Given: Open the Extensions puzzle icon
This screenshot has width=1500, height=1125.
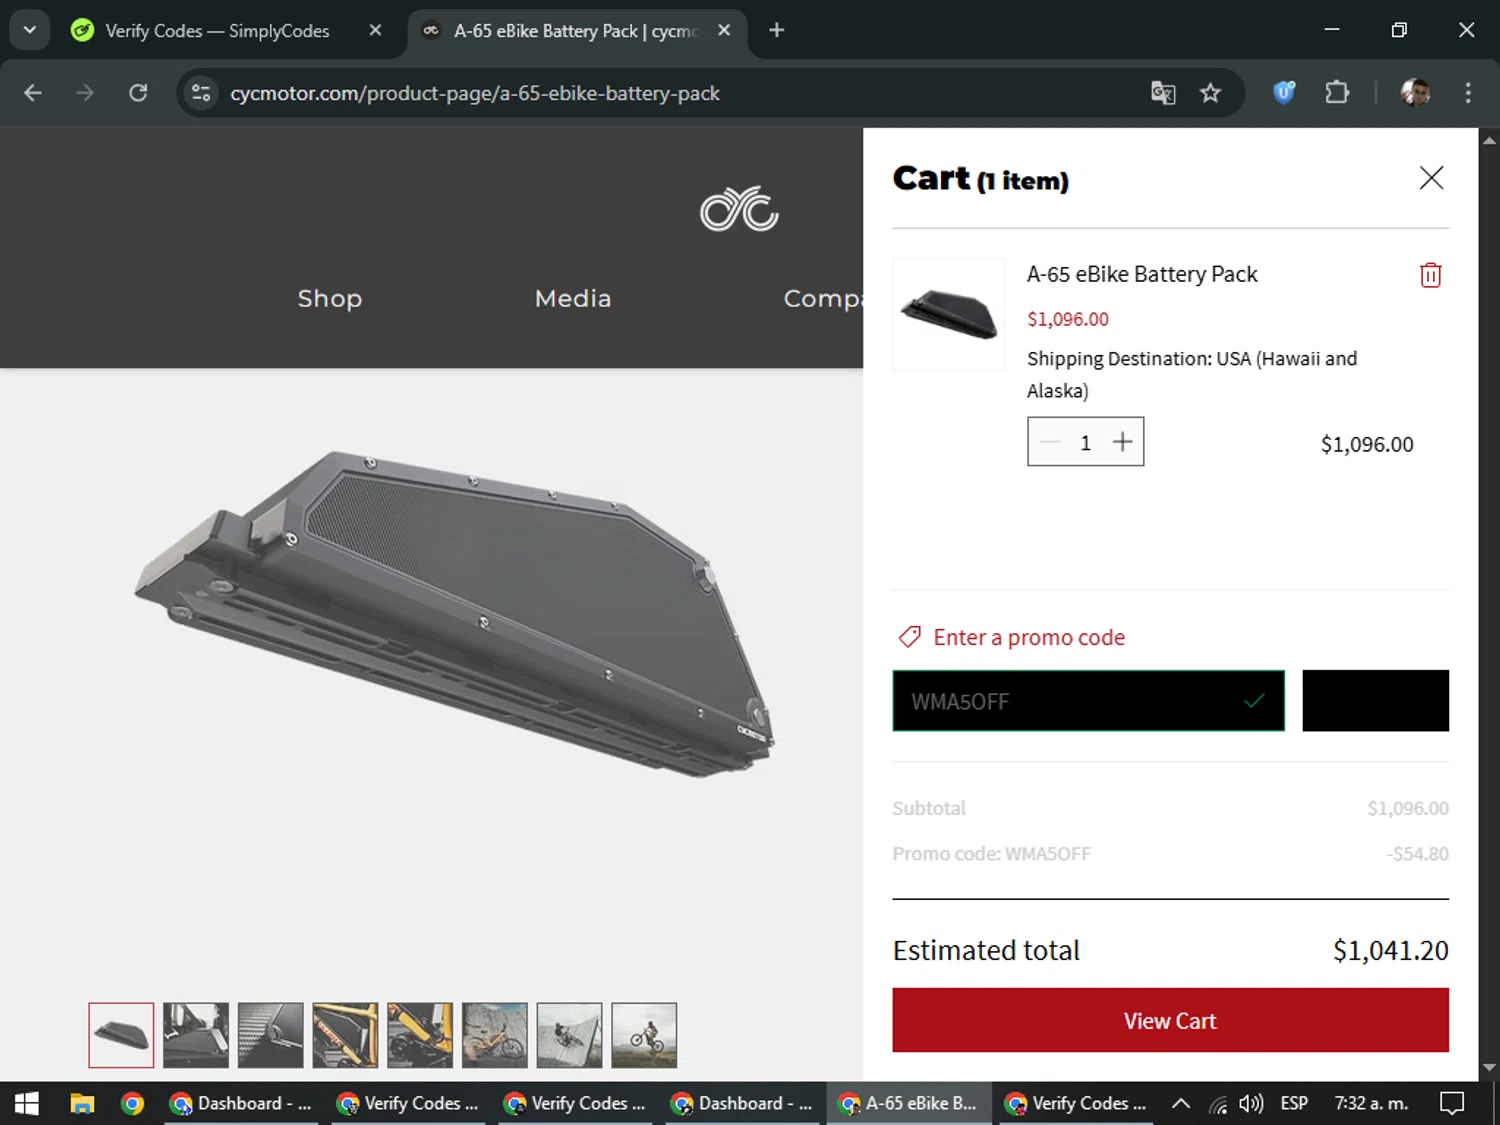Looking at the screenshot, I should tap(1337, 93).
